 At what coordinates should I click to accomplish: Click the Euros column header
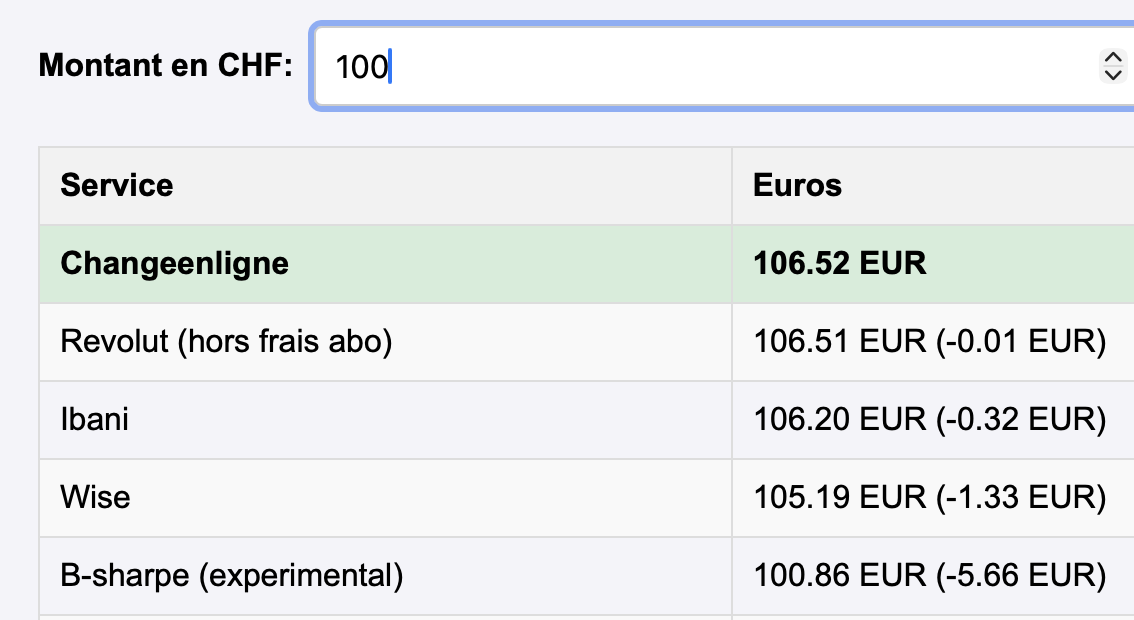pyautogui.click(x=797, y=185)
